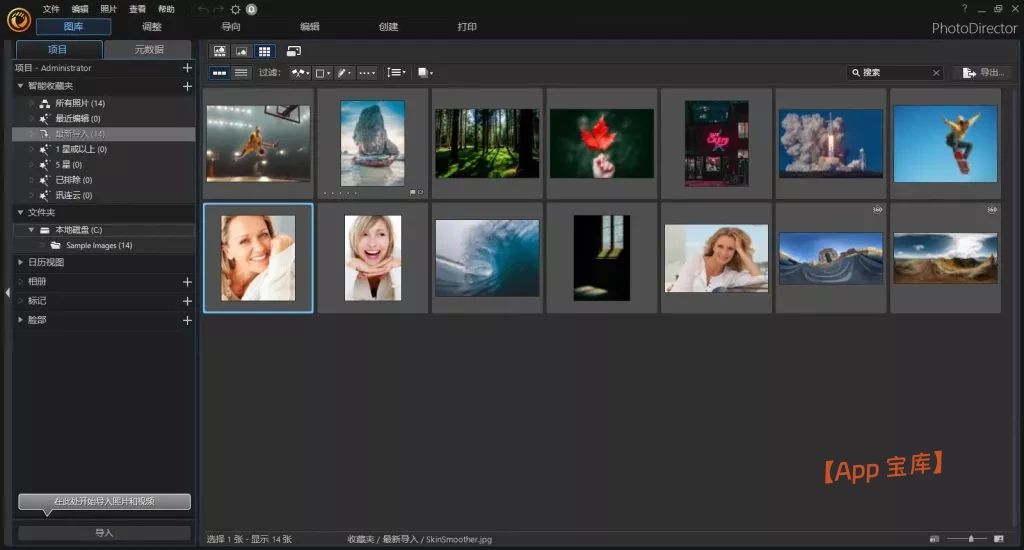Click the notifications bell icon
Viewport: 1024px width, 550px height.
pyautogui.click(x=251, y=9)
